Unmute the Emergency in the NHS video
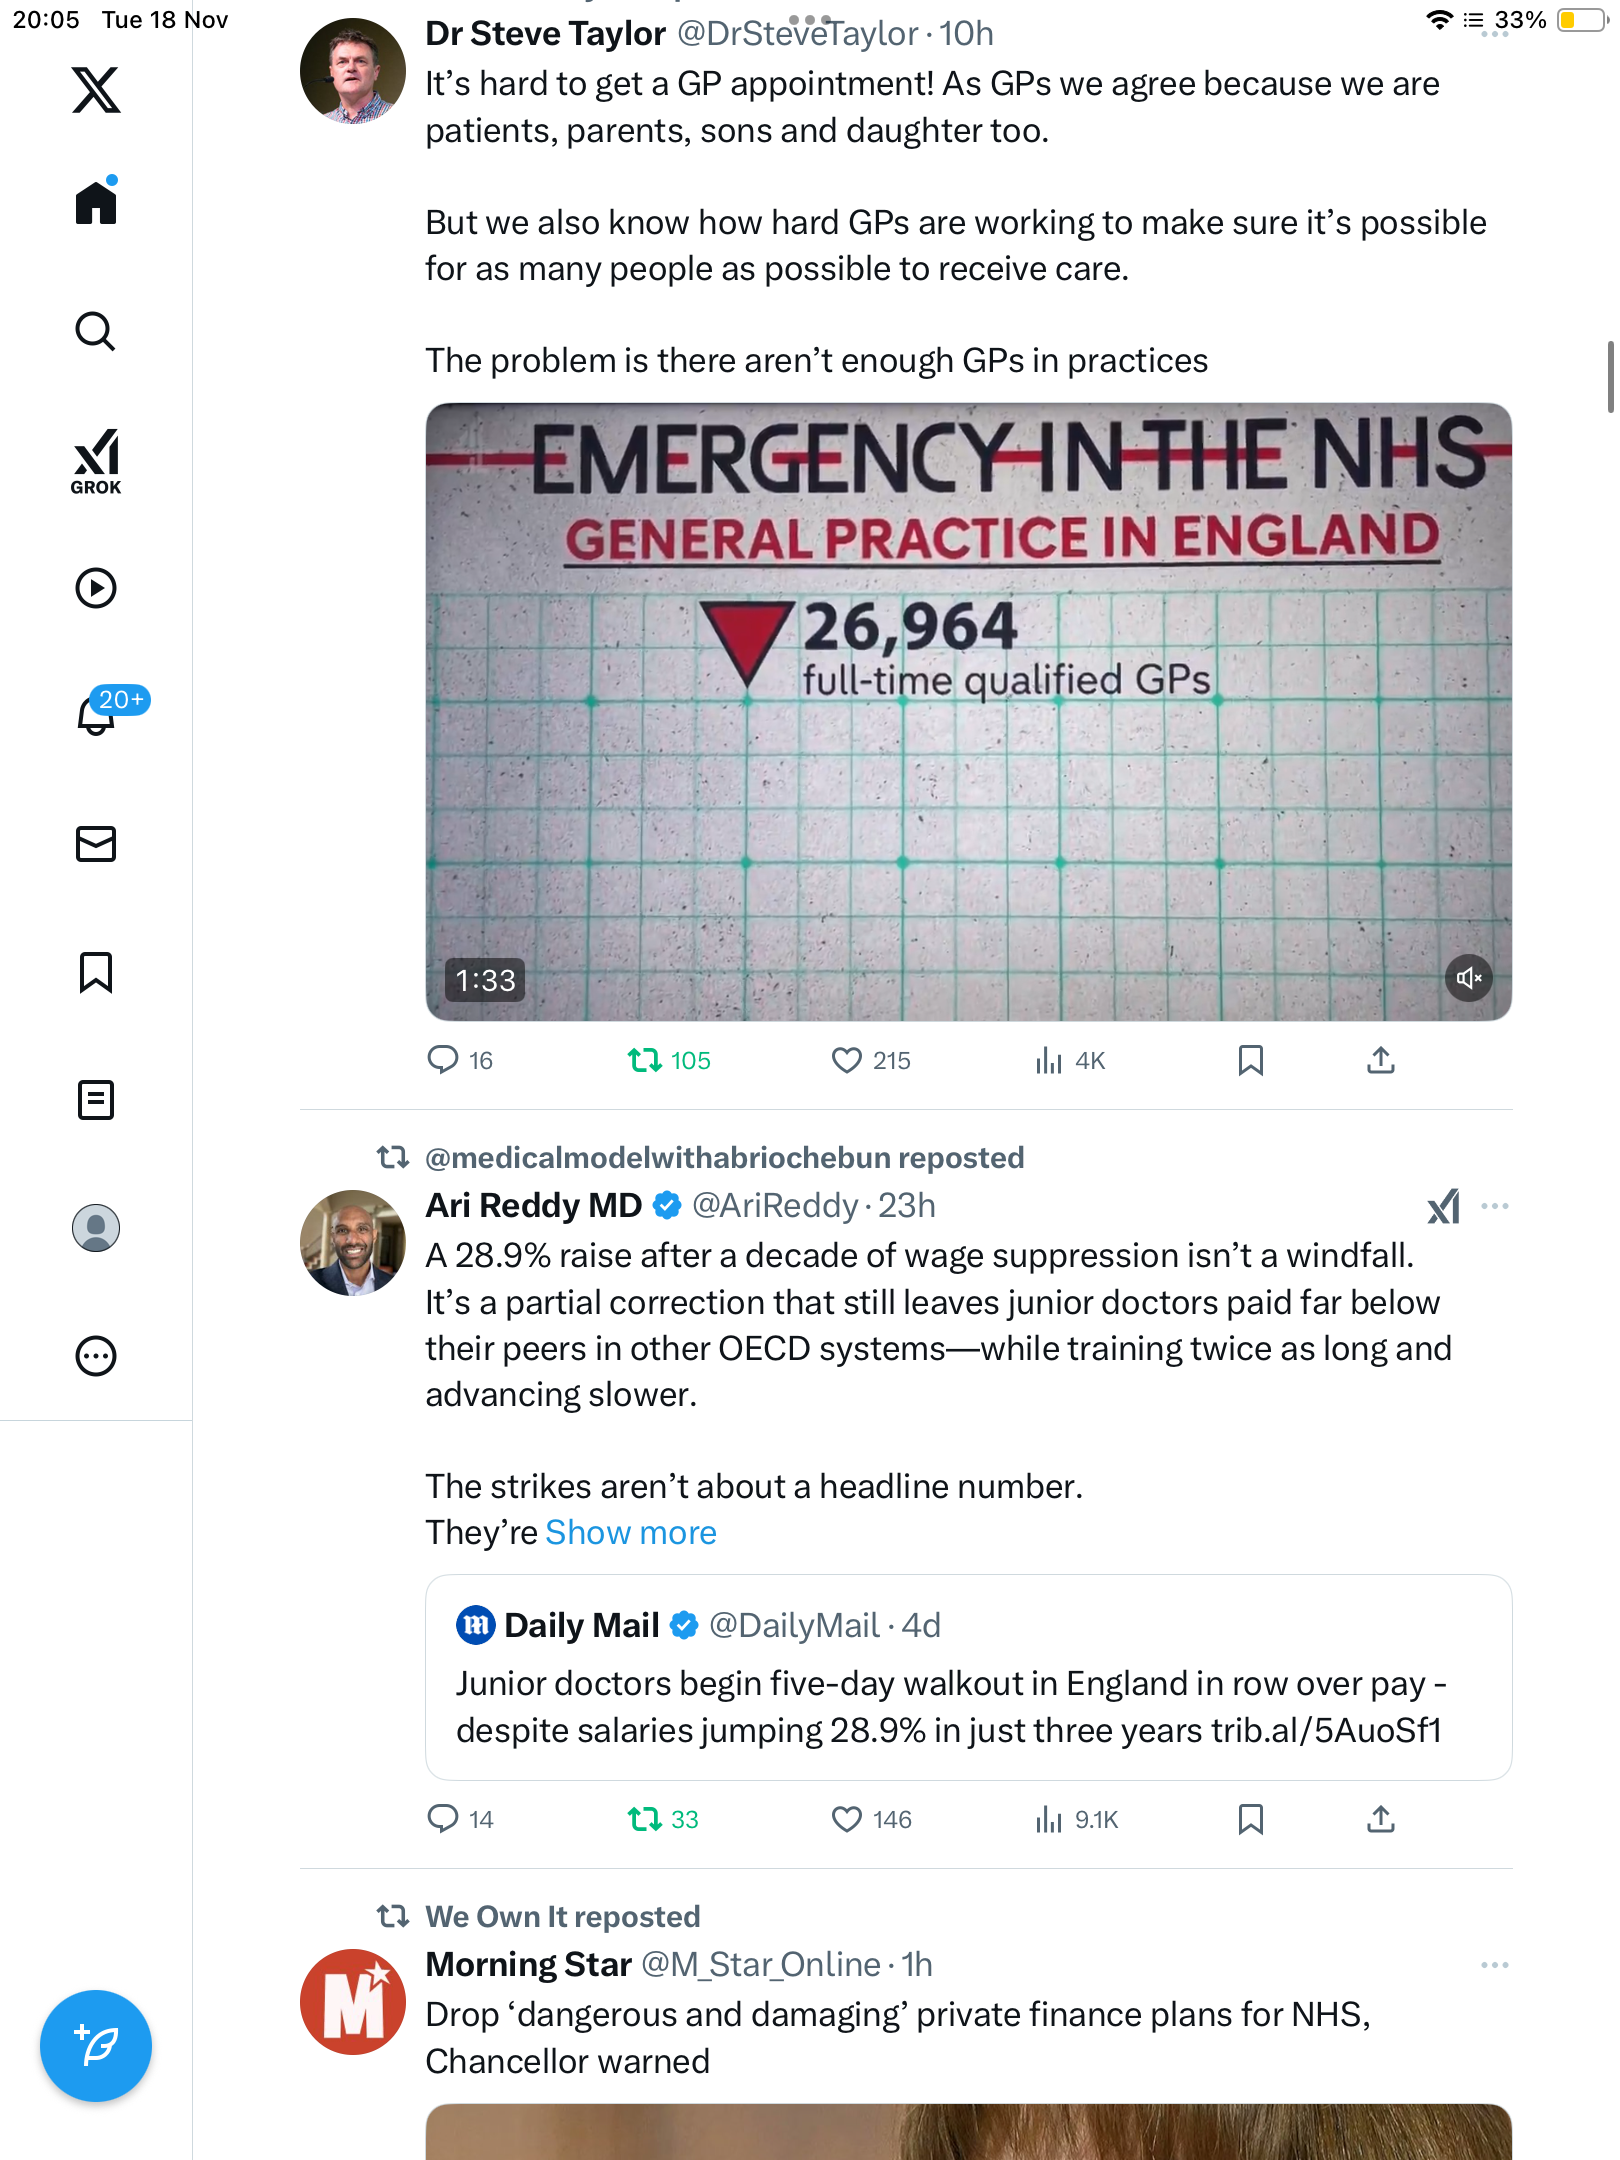The image size is (1620, 2160). pos(1468,978)
